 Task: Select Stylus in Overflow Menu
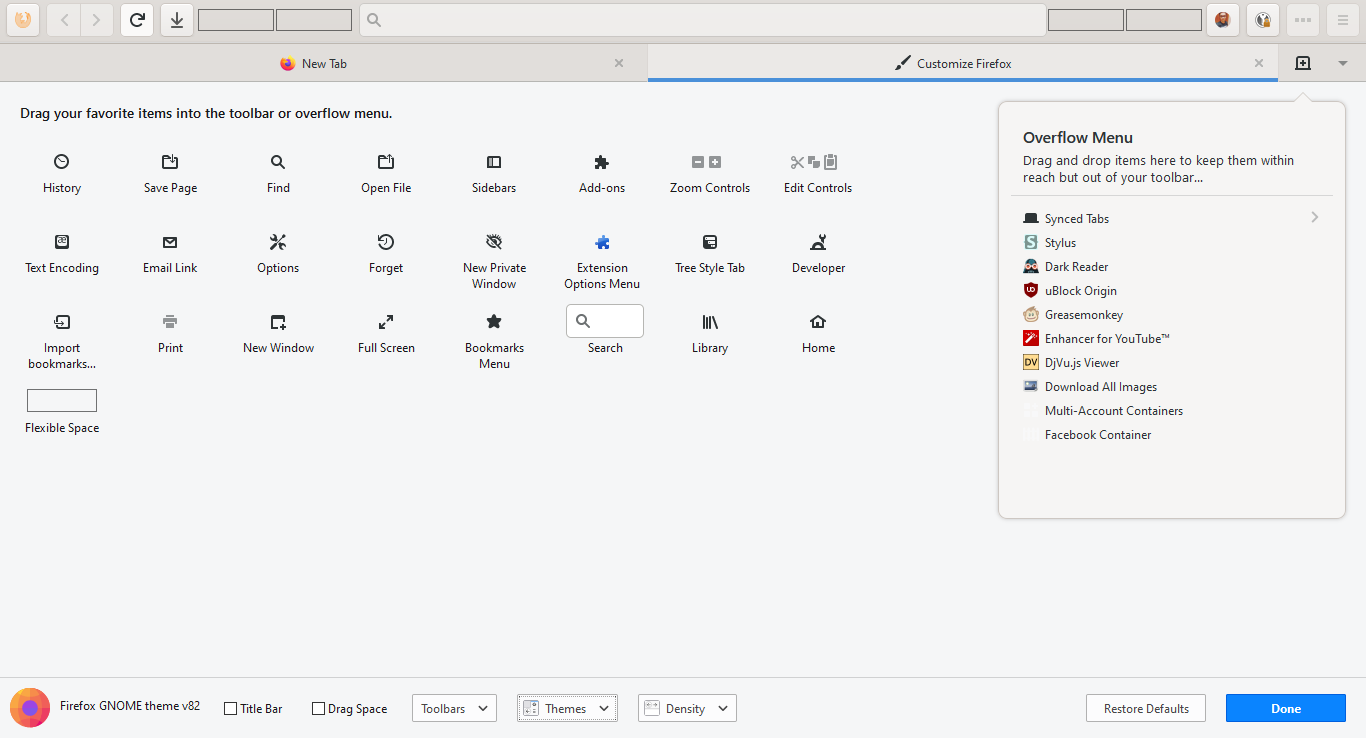(1172, 242)
